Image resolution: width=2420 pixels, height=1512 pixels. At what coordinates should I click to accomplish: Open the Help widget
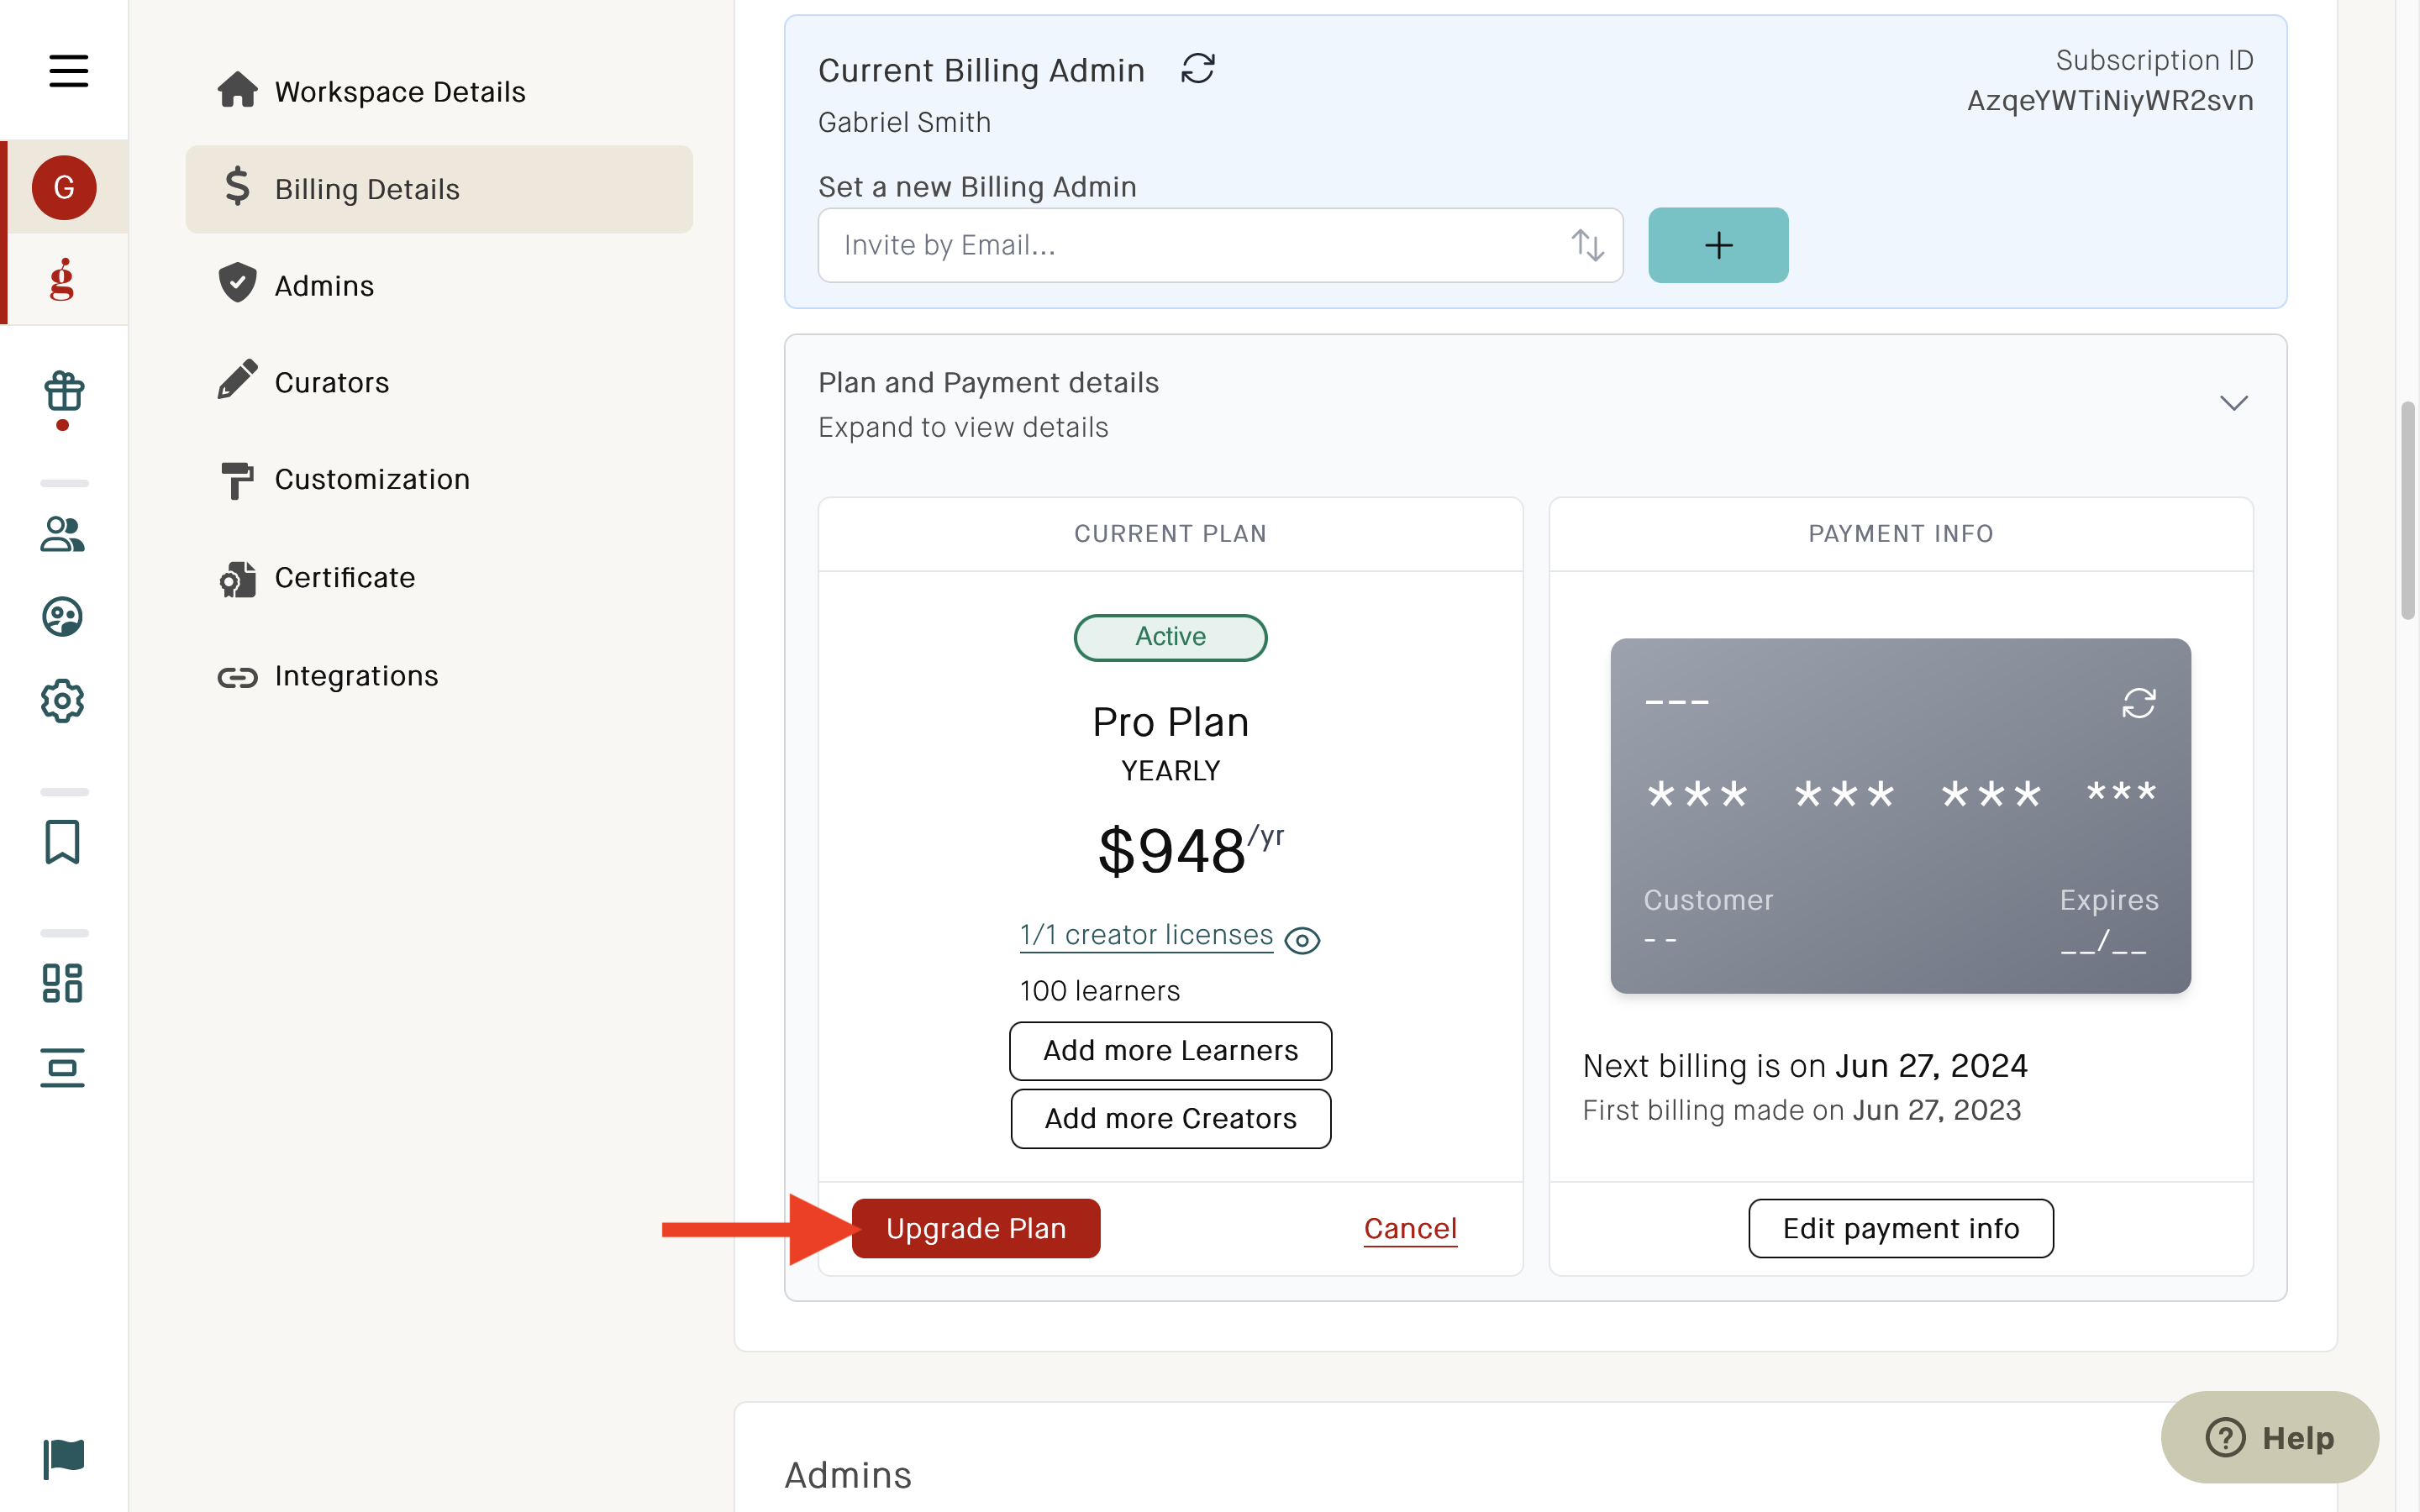tap(2270, 1438)
